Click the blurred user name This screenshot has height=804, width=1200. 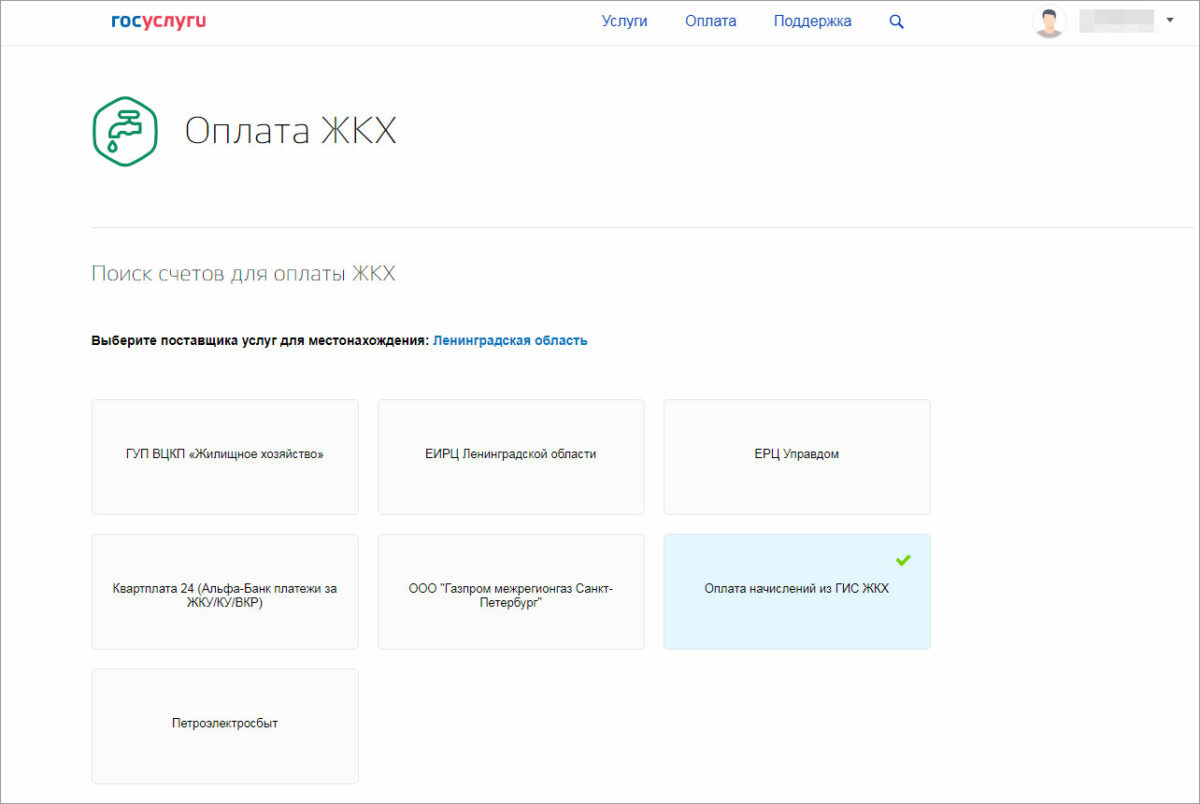[x=1117, y=21]
